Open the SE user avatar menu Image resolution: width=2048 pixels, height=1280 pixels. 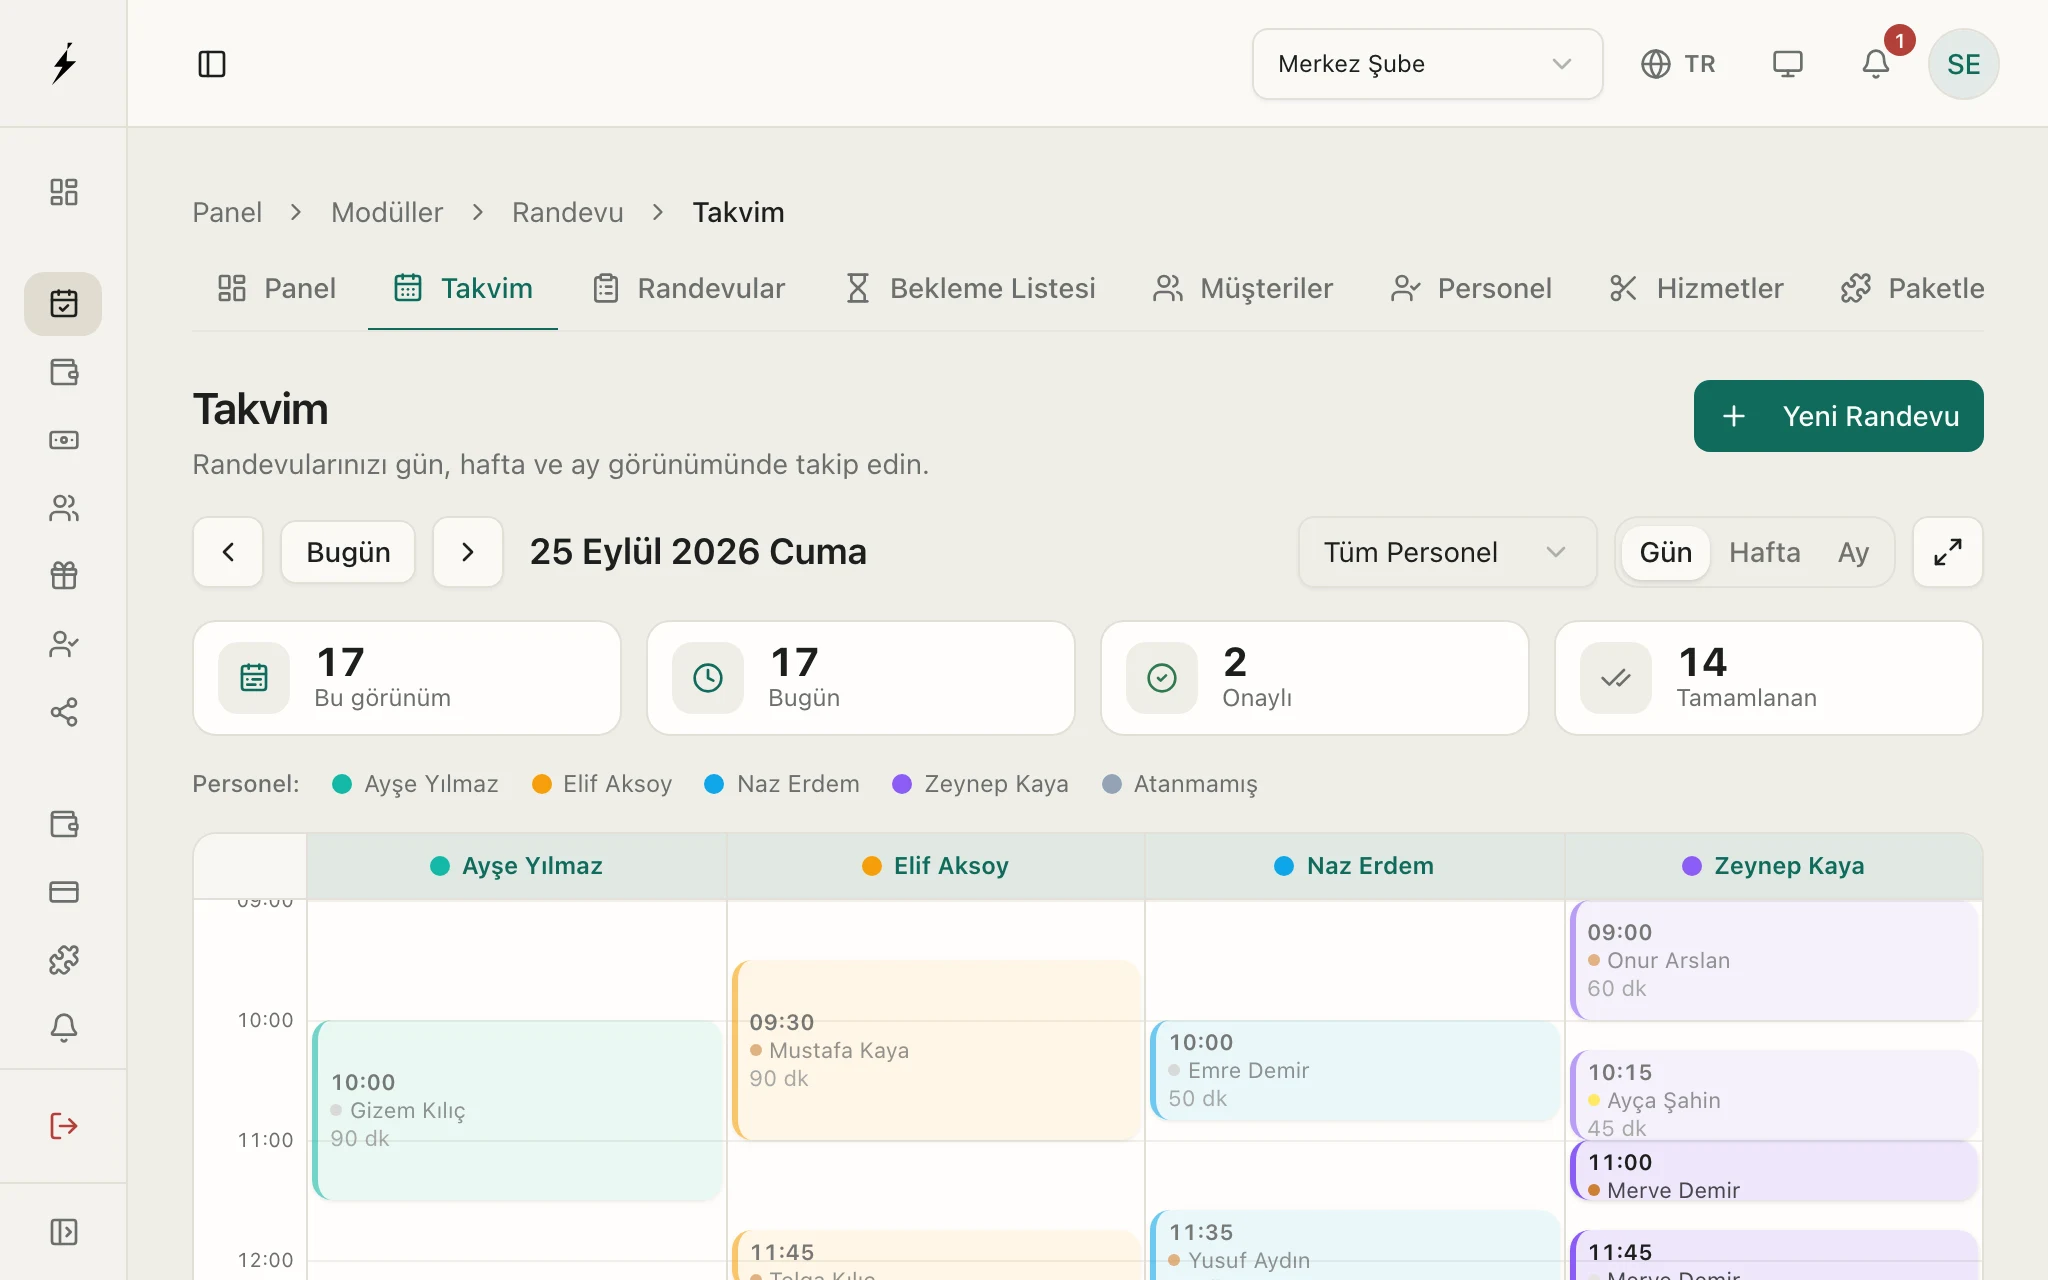click(x=1964, y=64)
